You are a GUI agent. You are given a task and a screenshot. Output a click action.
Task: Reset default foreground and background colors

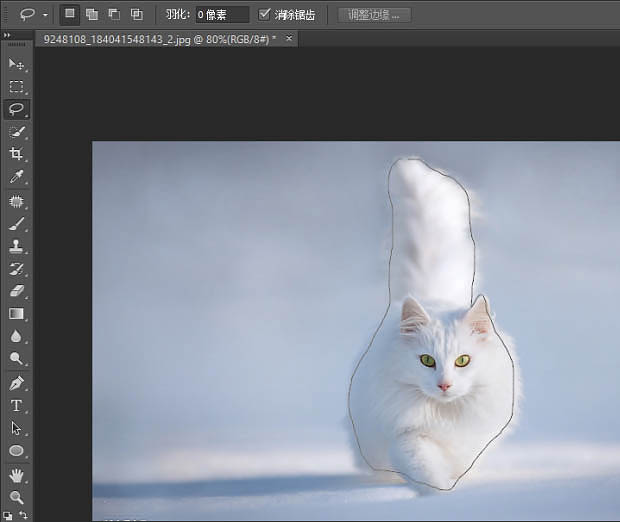[8, 515]
